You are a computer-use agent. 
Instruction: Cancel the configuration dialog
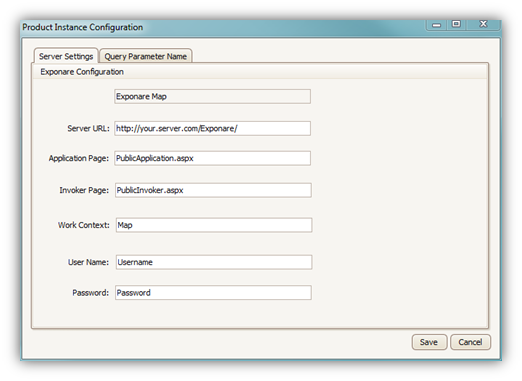point(470,342)
